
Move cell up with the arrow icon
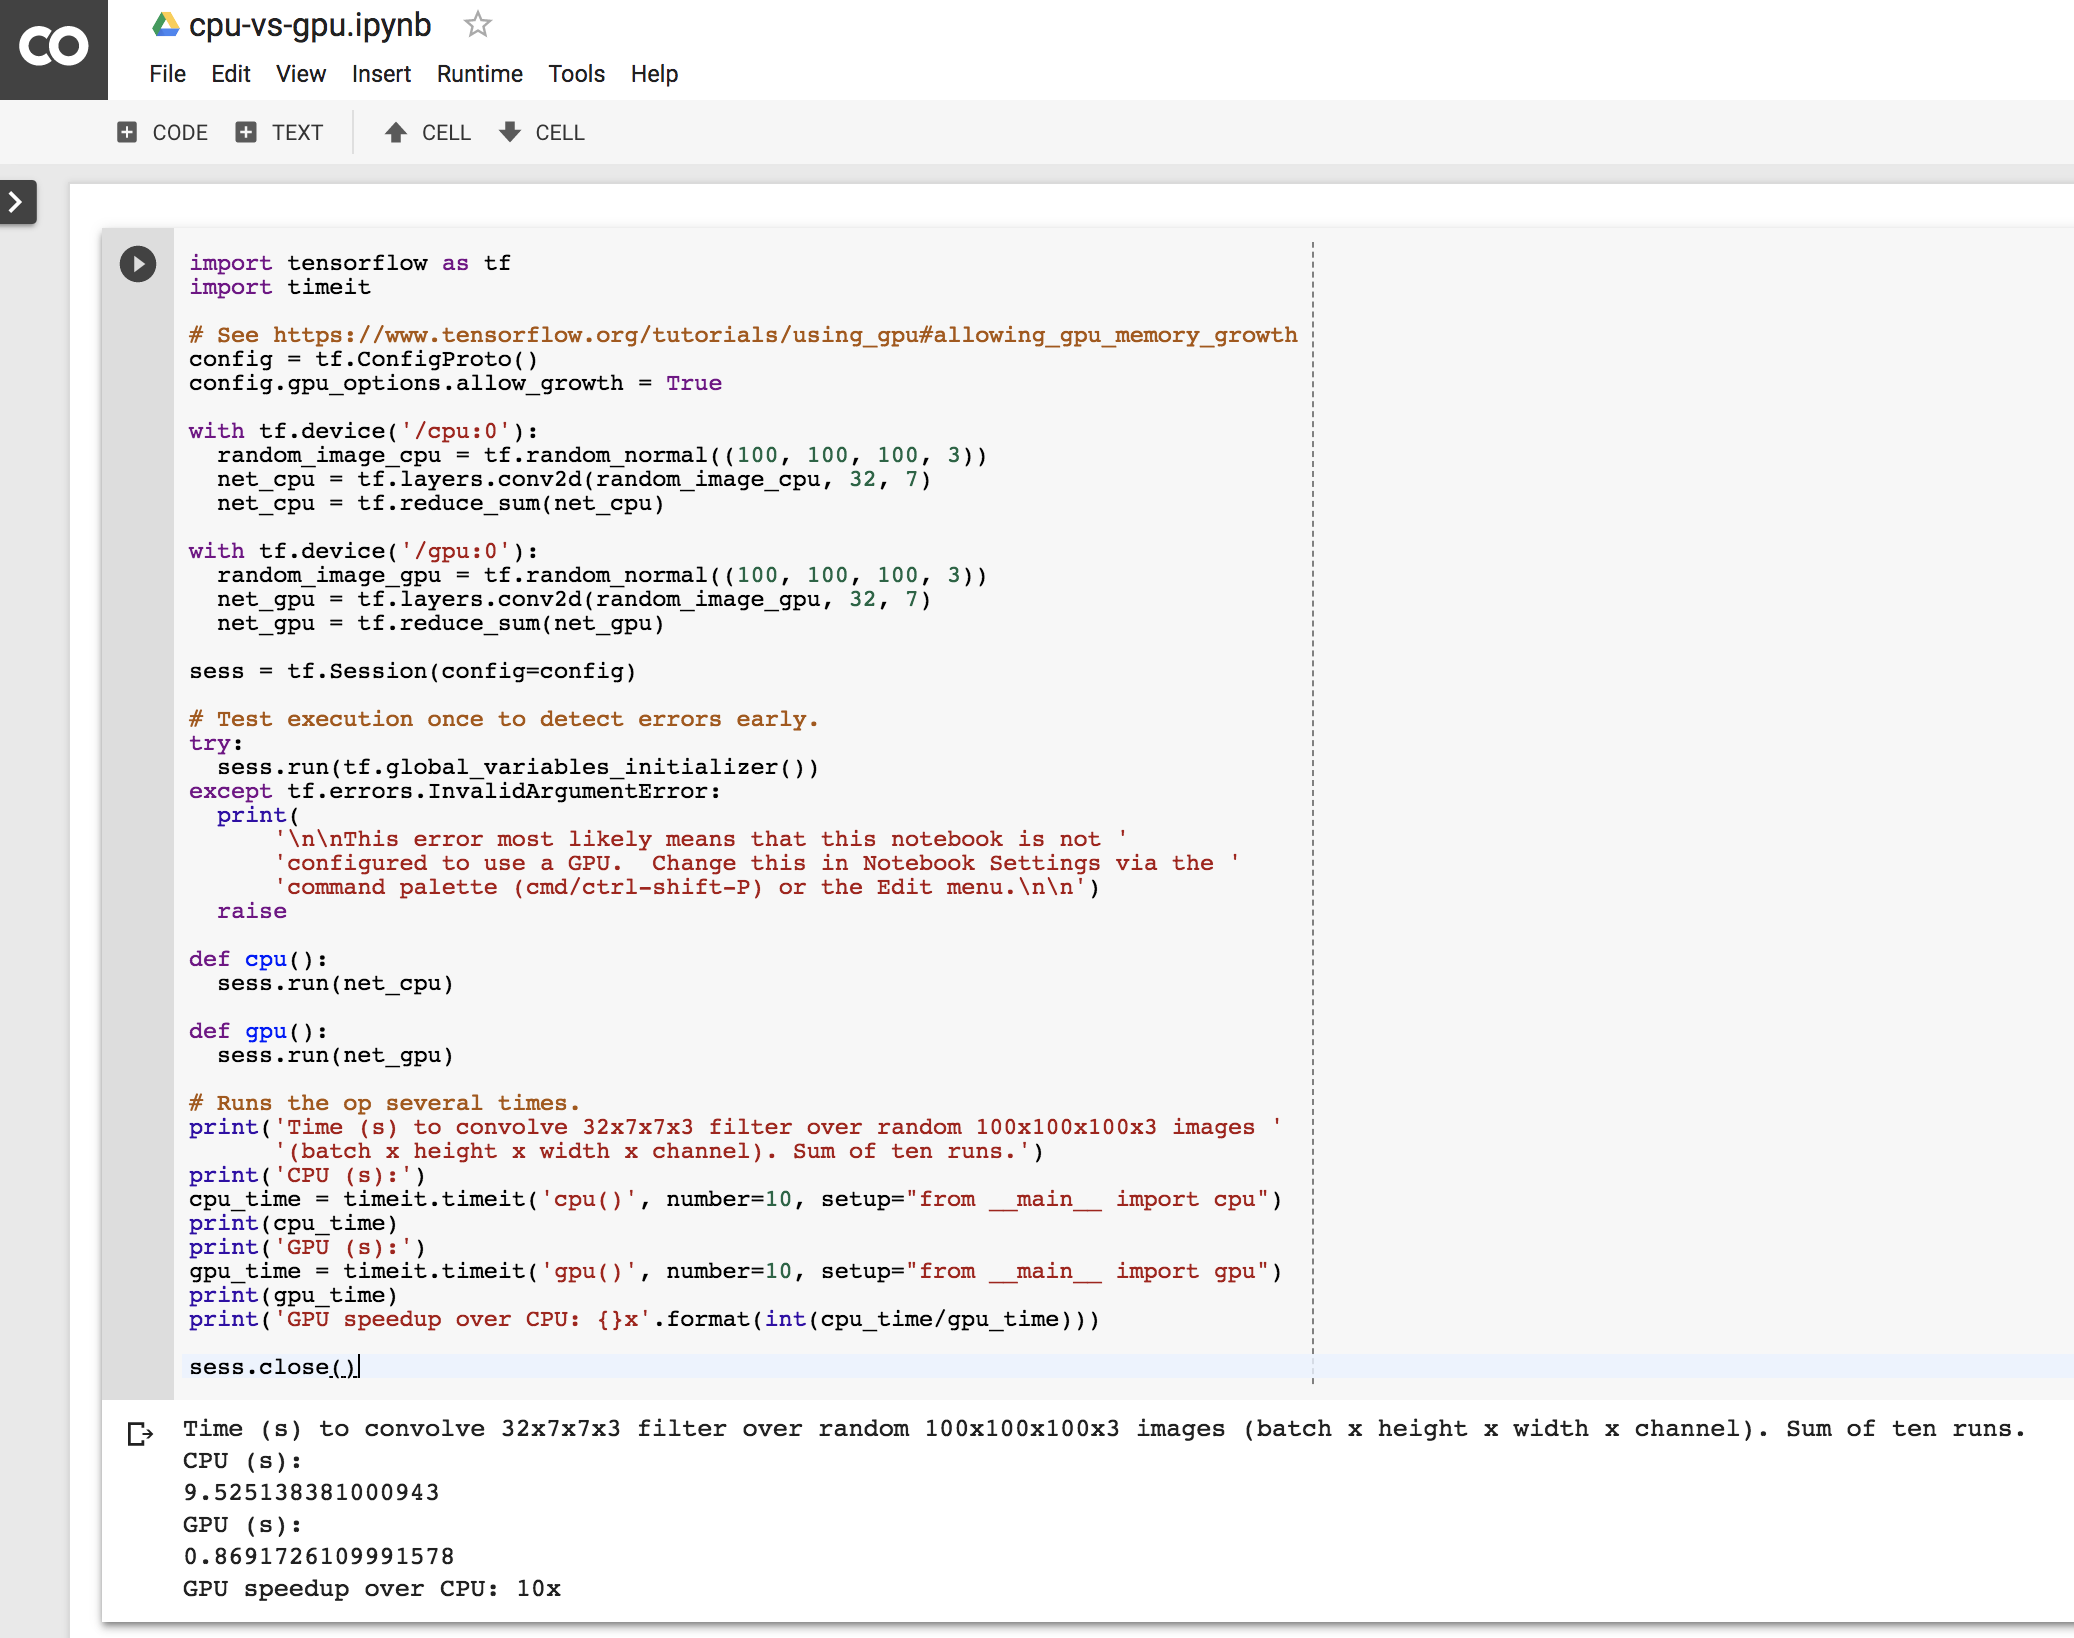[x=396, y=132]
